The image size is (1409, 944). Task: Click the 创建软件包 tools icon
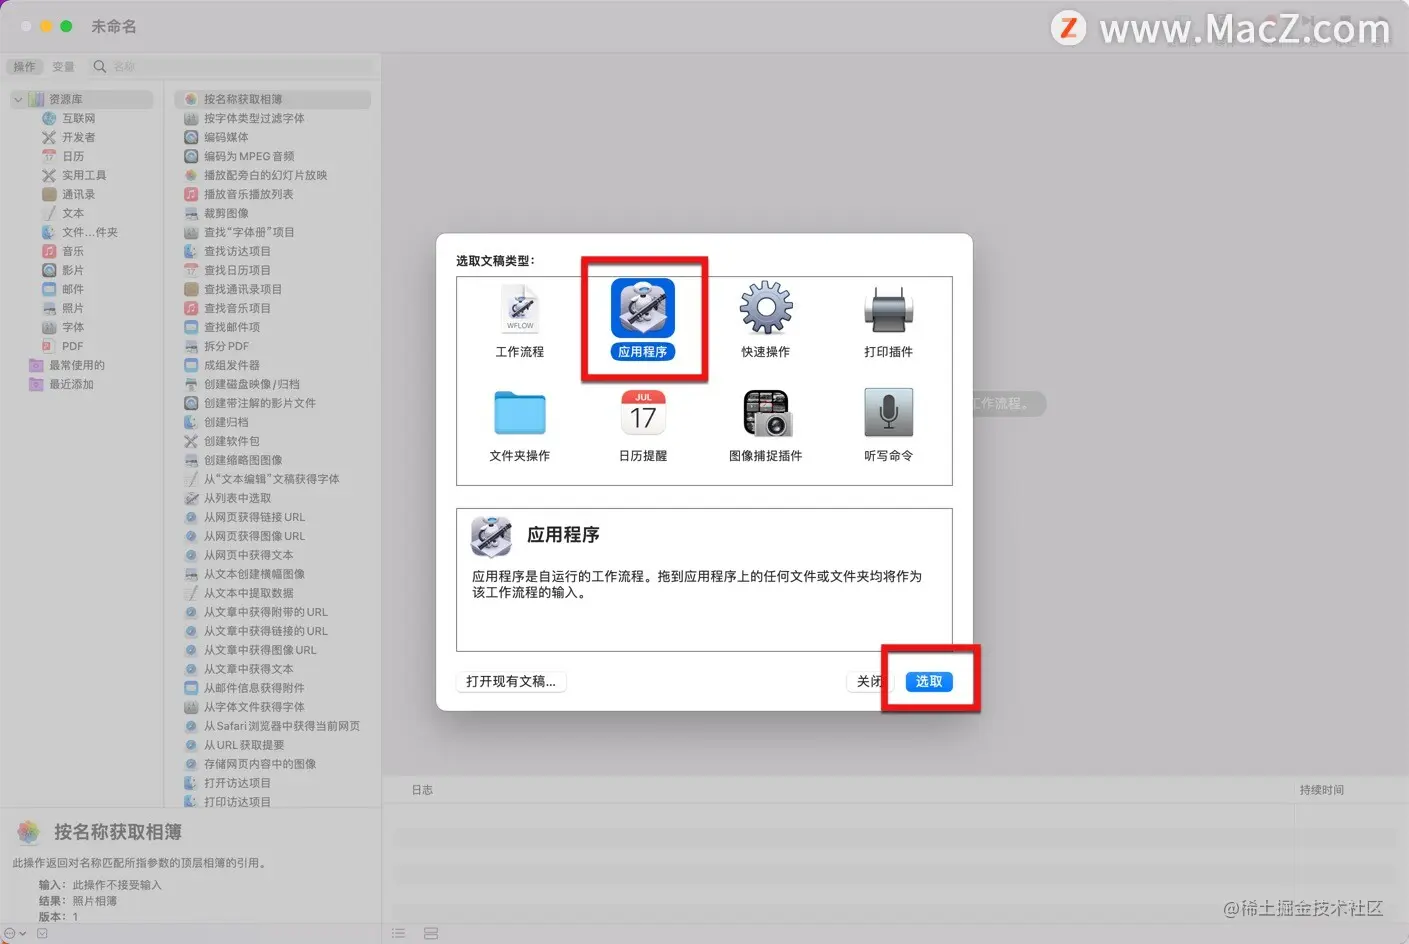click(191, 441)
